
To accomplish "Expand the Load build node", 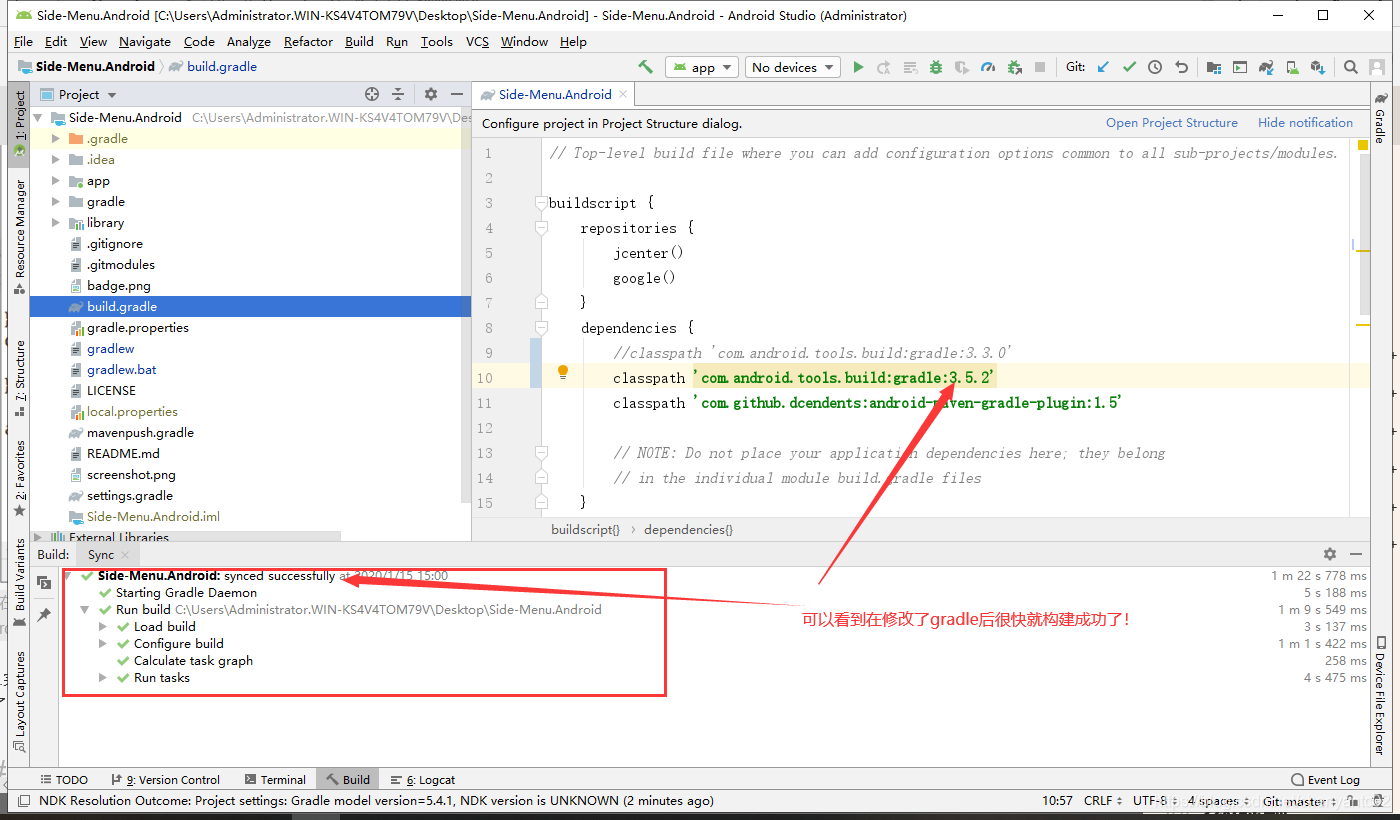I will tap(103, 627).
